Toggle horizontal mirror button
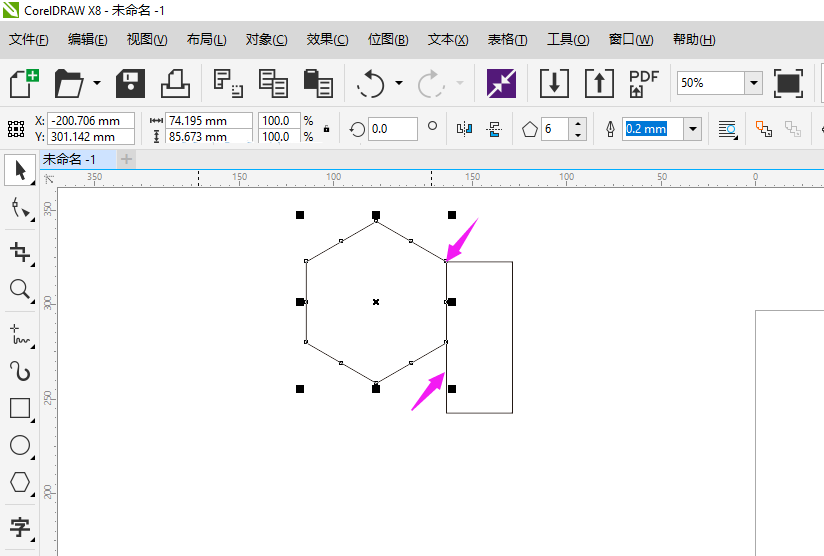The image size is (824, 556). (464, 129)
